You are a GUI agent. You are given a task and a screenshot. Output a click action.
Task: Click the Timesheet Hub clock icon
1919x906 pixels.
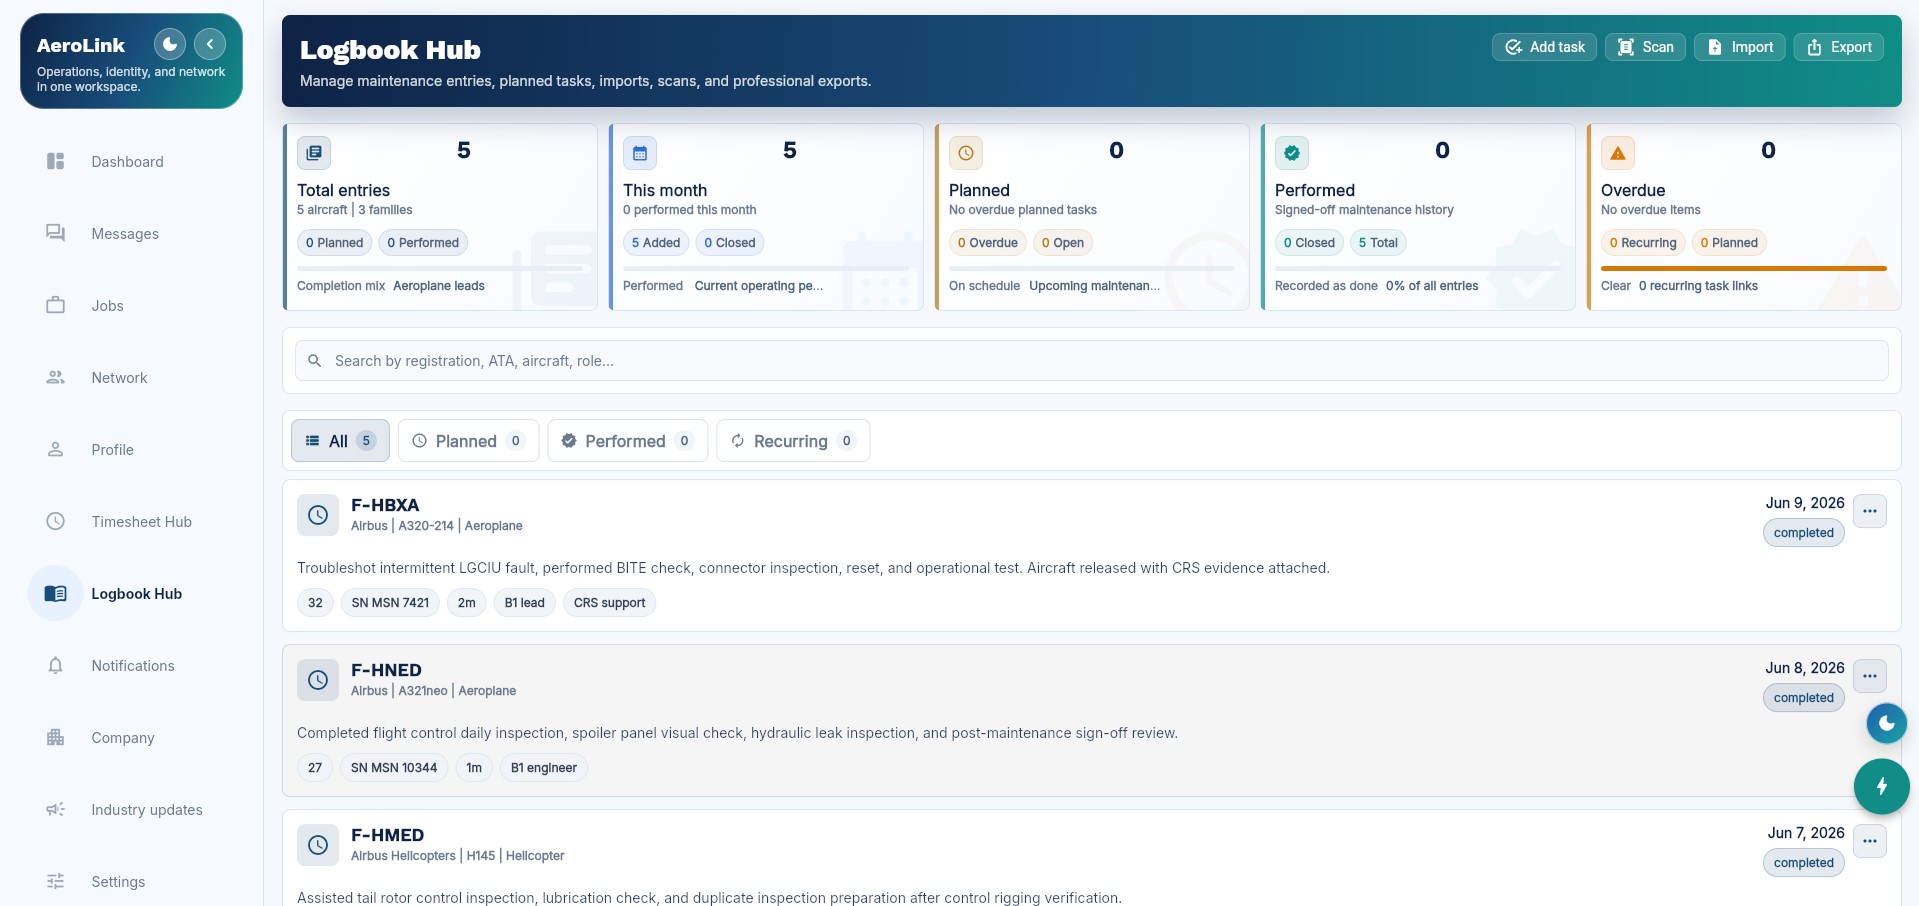(x=56, y=522)
